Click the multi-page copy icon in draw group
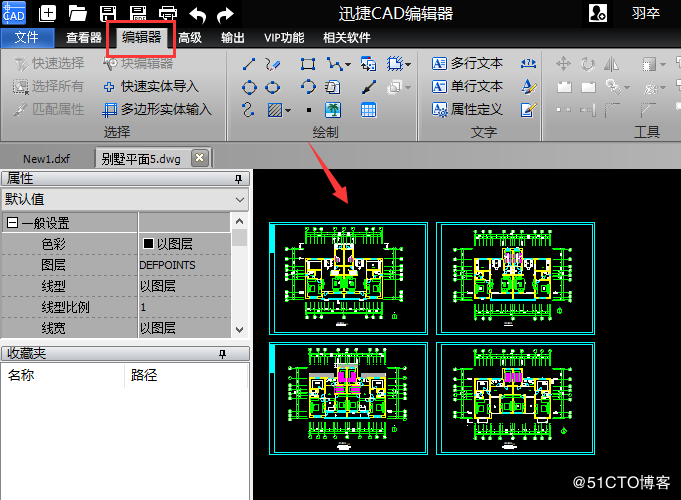Screen dimensions: 681x500 (333, 87)
